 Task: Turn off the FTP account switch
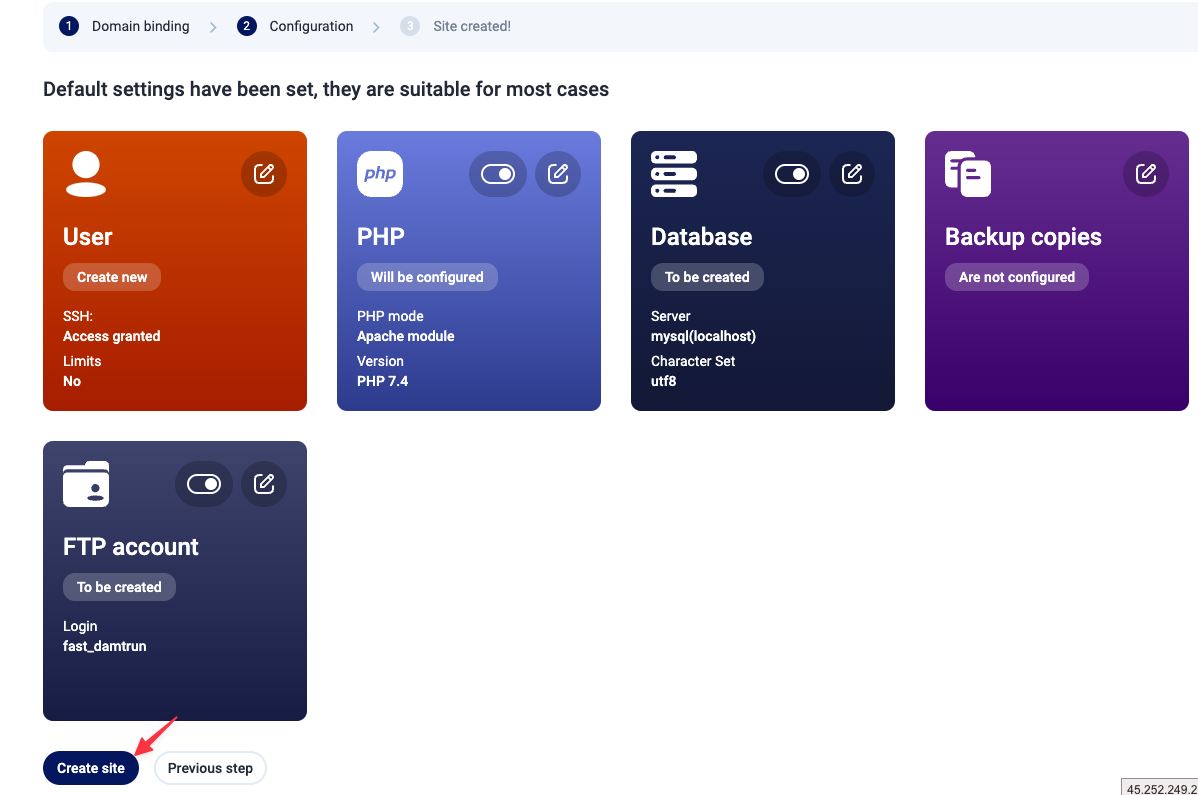(x=204, y=484)
